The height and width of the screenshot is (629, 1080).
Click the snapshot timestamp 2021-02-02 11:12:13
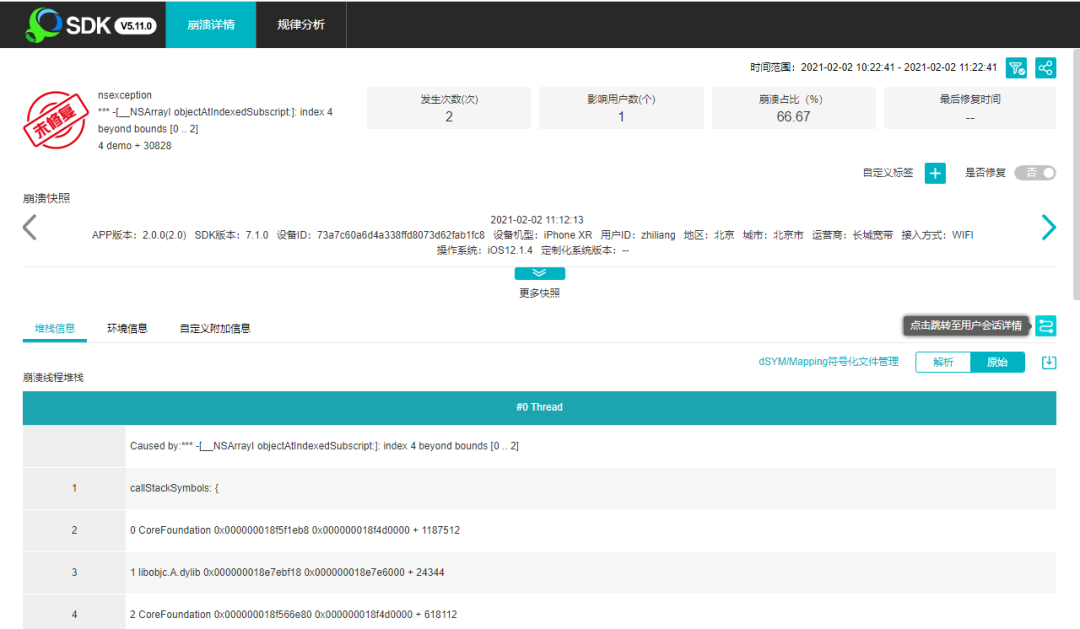(x=537, y=220)
